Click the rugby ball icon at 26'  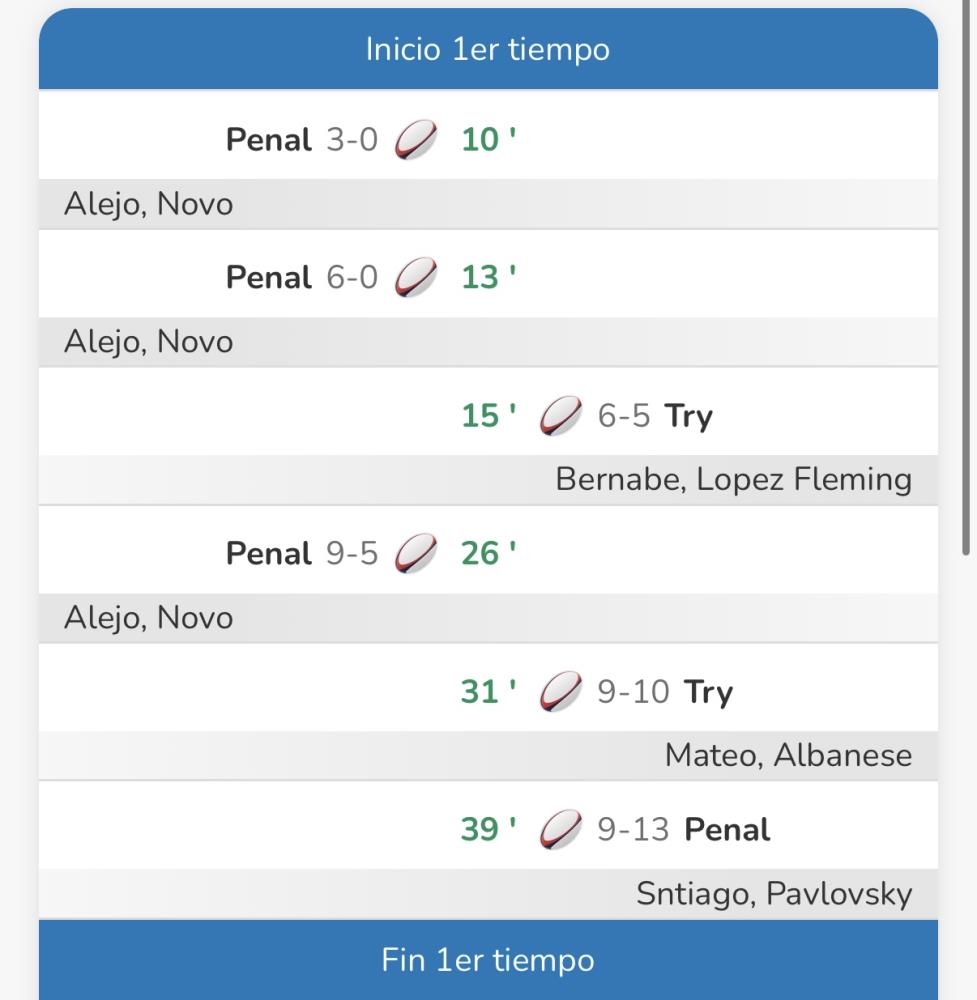pos(416,554)
